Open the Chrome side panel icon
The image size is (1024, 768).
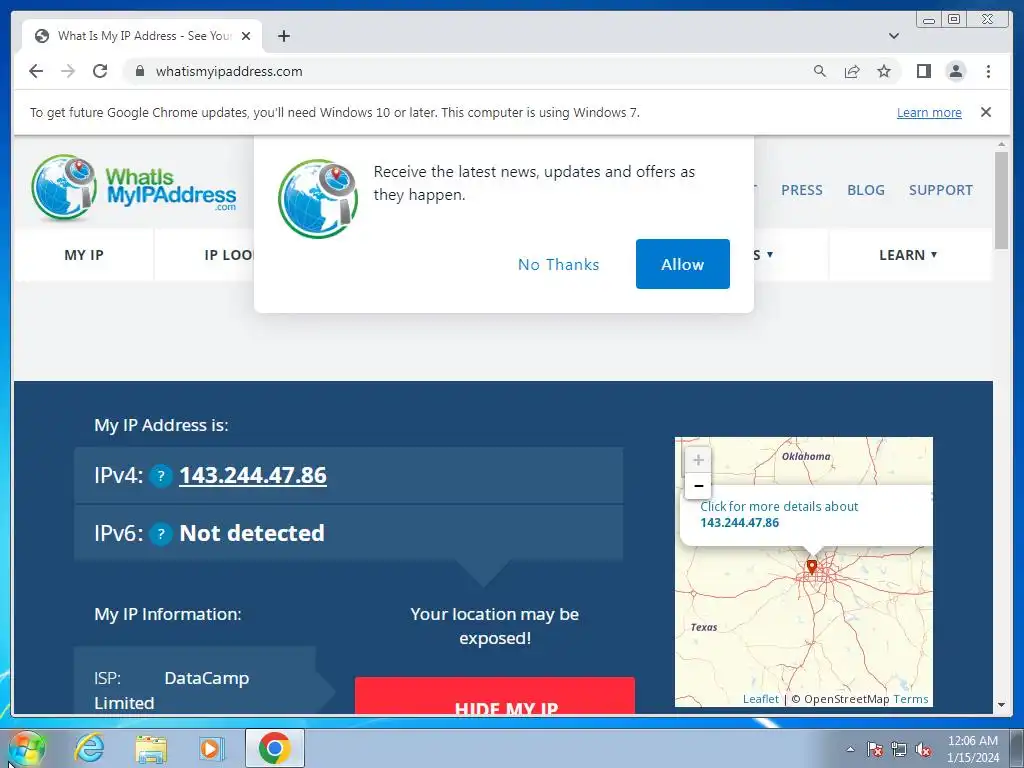[923, 71]
